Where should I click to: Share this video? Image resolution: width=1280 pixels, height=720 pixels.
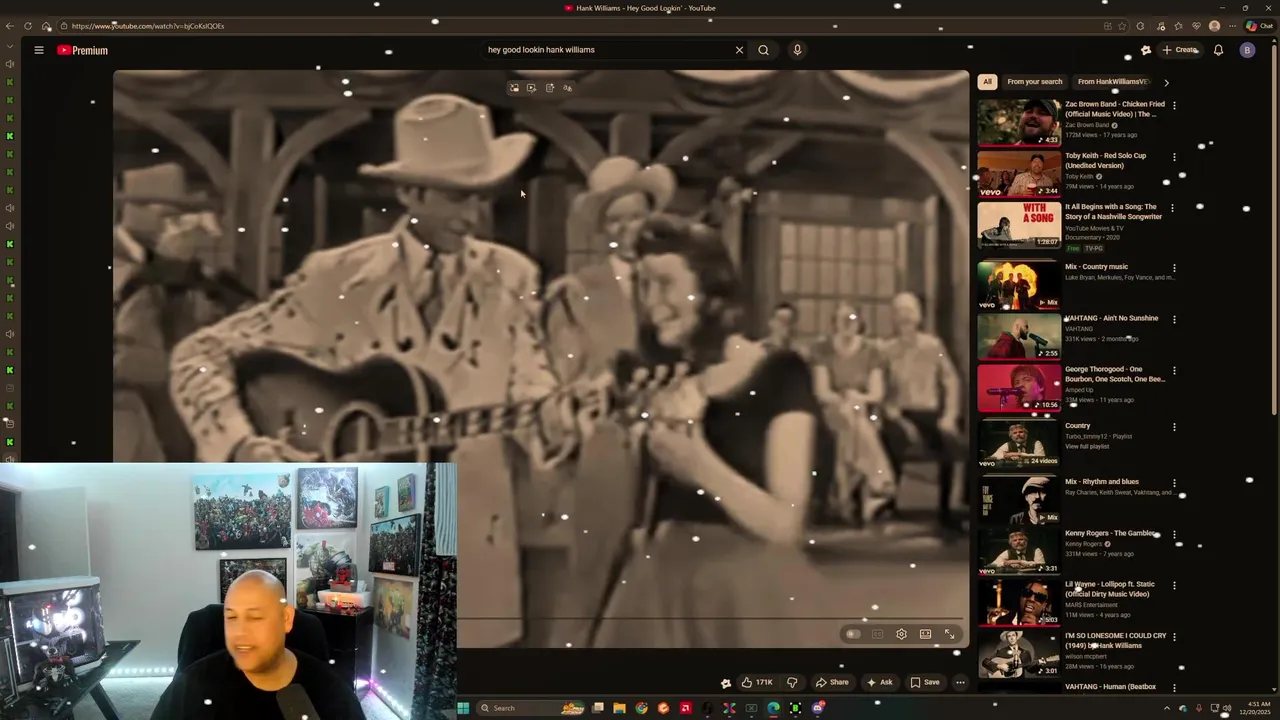pos(832,682)
